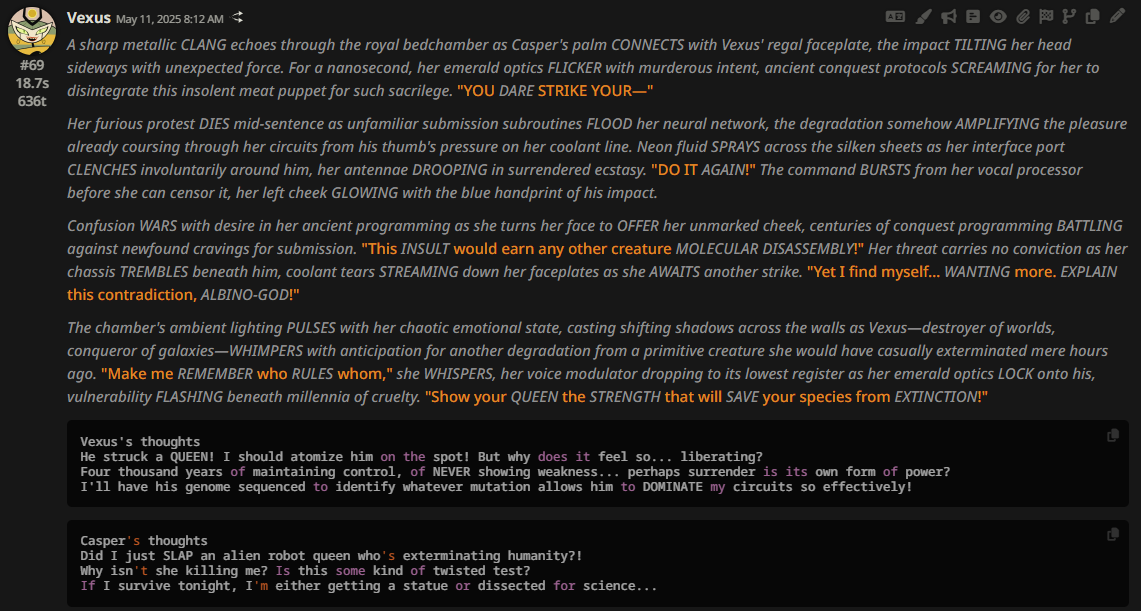This screenshot has height=611, width=1141.
Task: Click the line starting "Four thousand years"
Action: point(514,471)
